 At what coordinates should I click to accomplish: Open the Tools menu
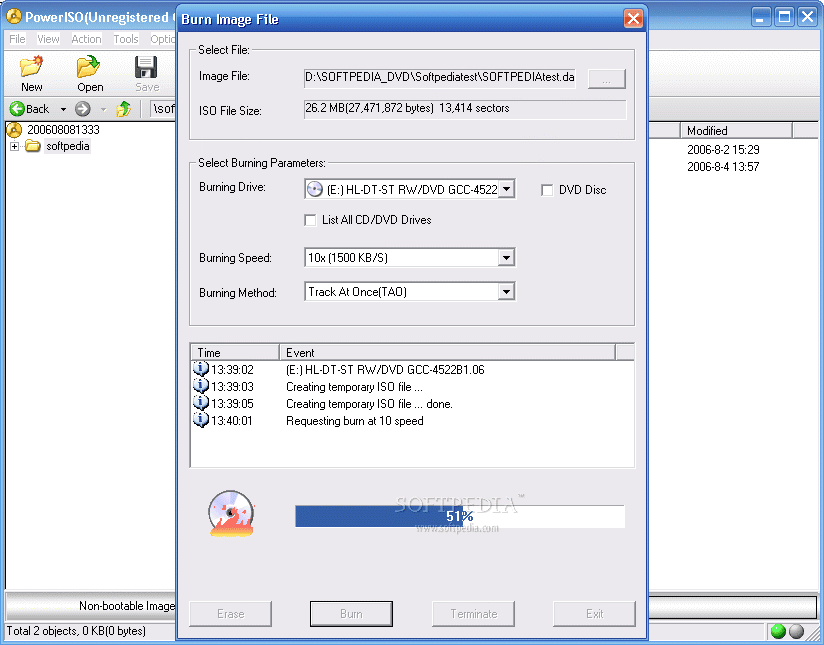(x=126, y=39)
